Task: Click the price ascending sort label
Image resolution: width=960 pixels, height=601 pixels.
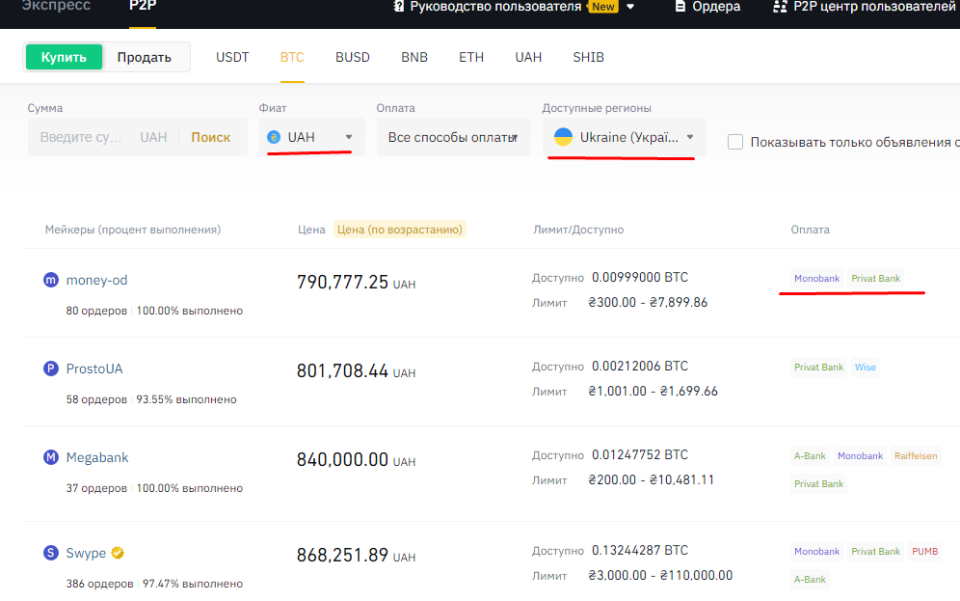Action: [x=399, y=229]
